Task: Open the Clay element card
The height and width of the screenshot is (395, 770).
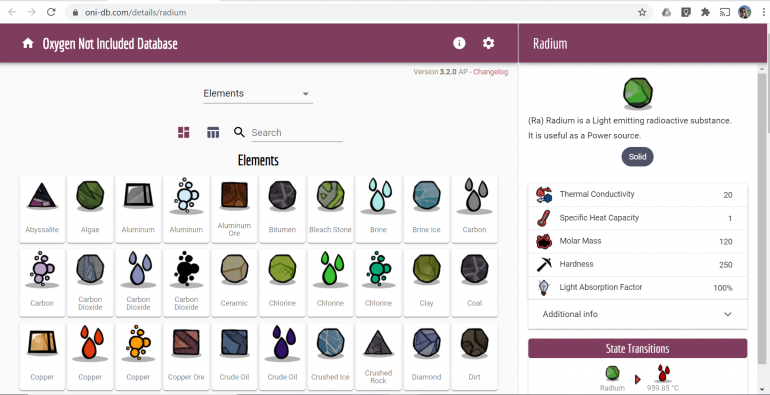Action: [x=427, y=282]
